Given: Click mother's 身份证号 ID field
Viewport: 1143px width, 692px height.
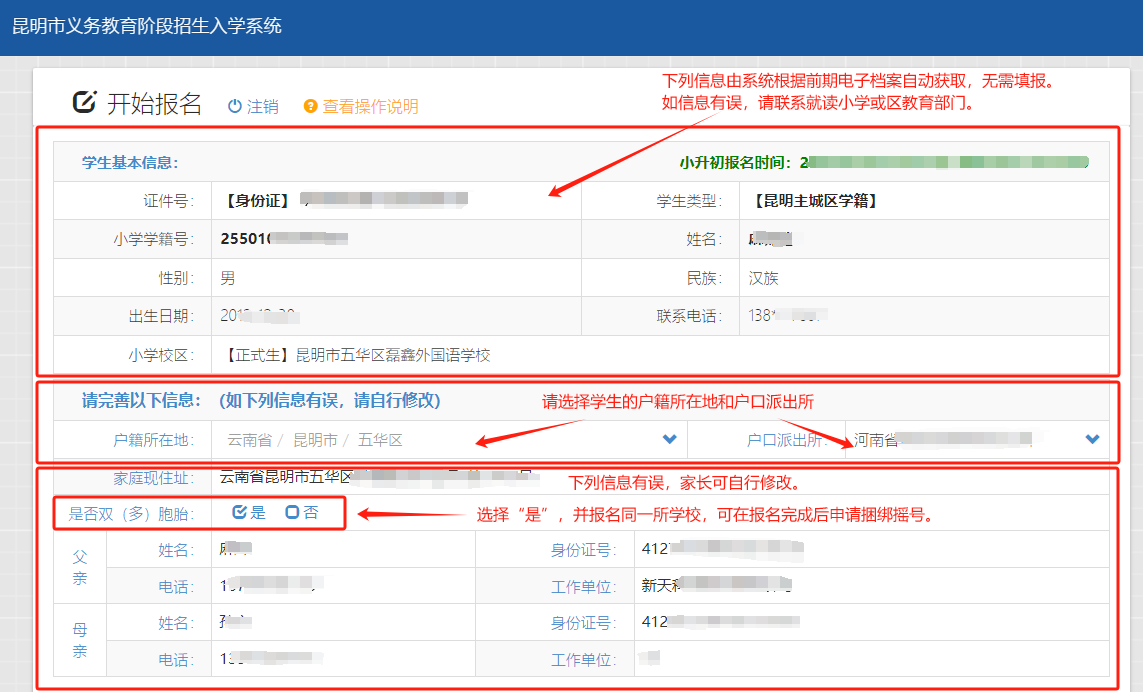Looking at the screenshot, I should tap(870, 623).
